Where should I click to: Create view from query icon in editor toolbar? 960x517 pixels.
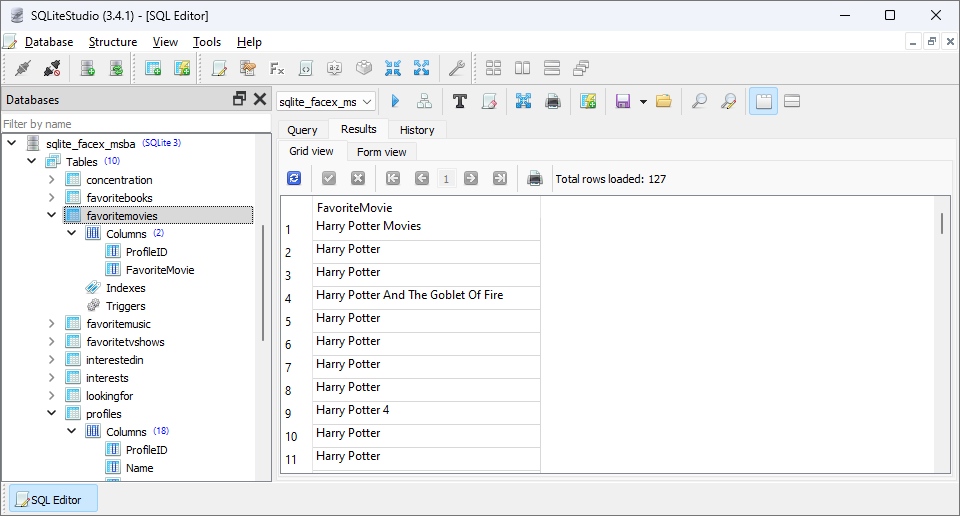[588, 101]
